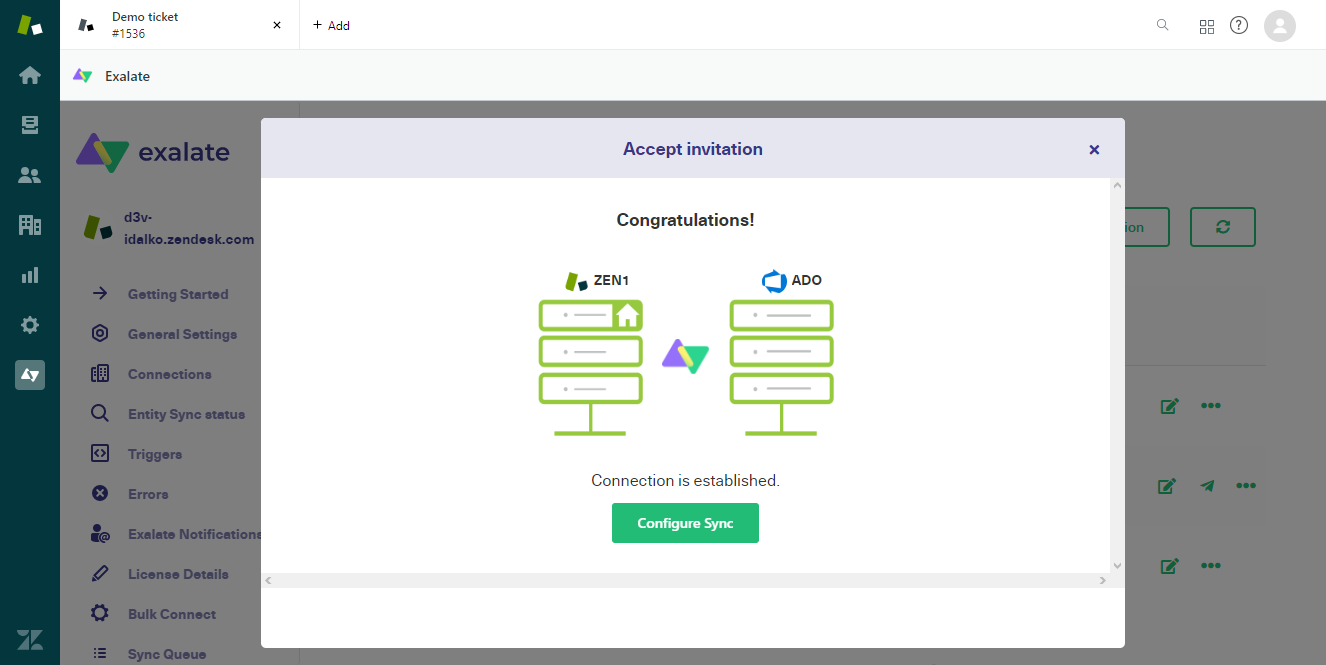Open the Zendesk products grid icon
The width and height of the screenshot is (1326, 665).
pyautogui.click(x=1207, y=26)
